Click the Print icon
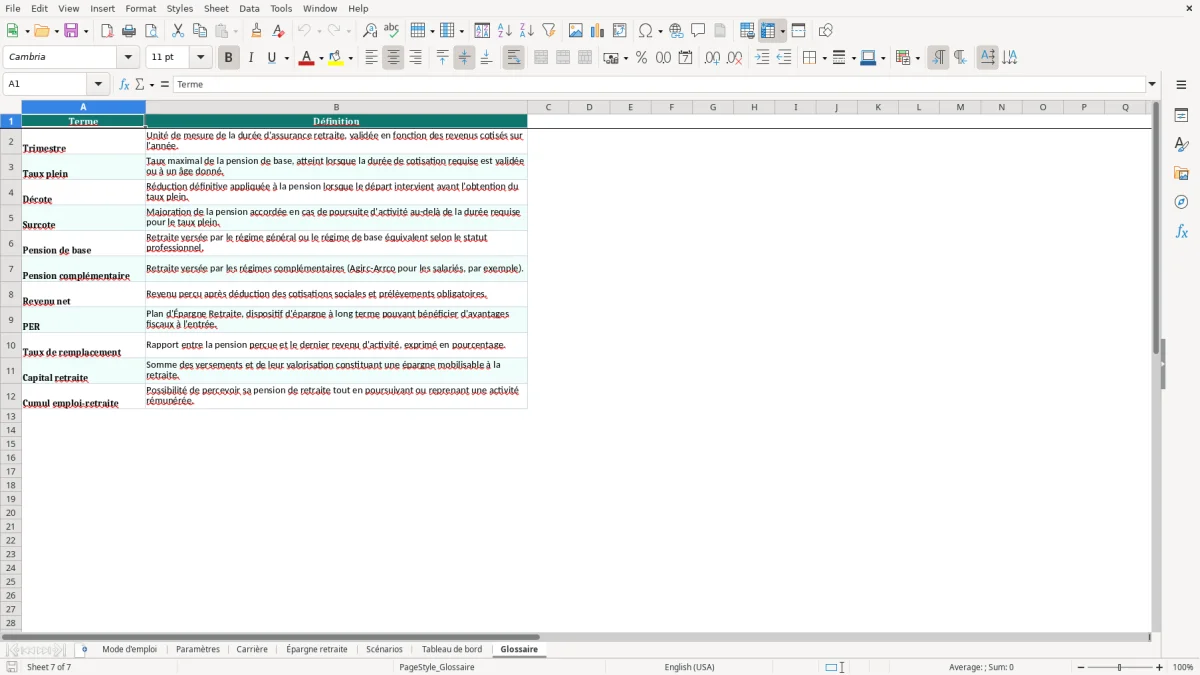 click(x=129, y=31)
